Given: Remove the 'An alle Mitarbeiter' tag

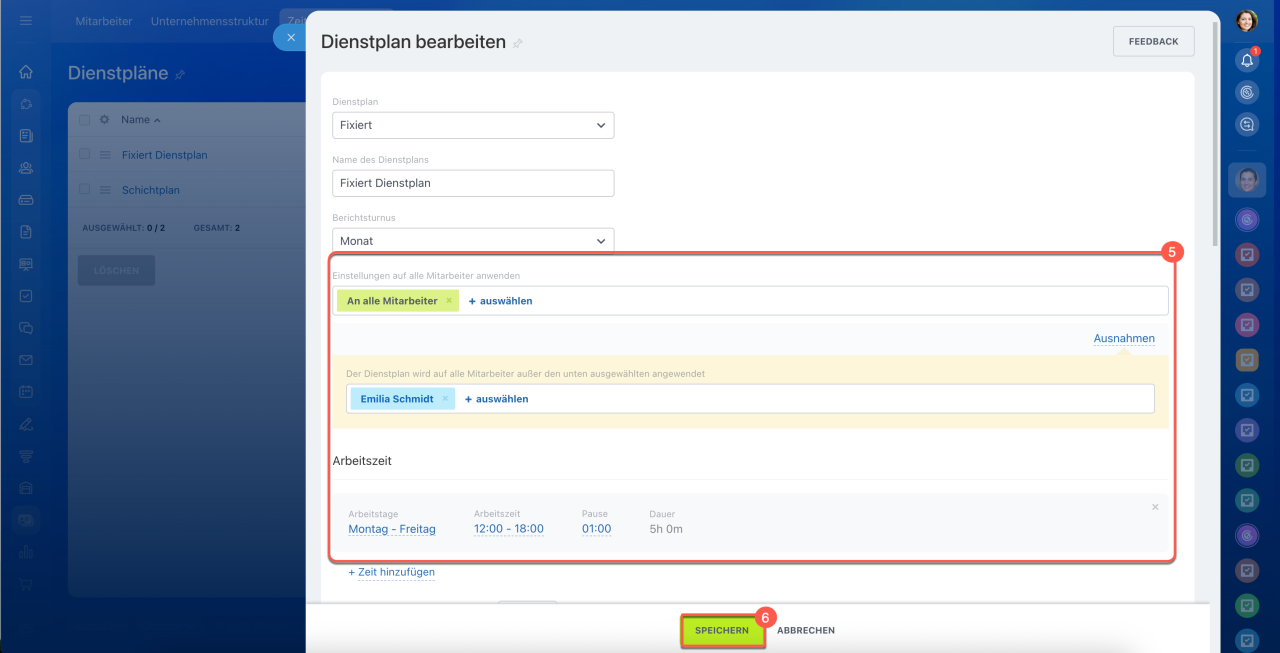Looking at the screenshot, I should click(x=449, y=301).
